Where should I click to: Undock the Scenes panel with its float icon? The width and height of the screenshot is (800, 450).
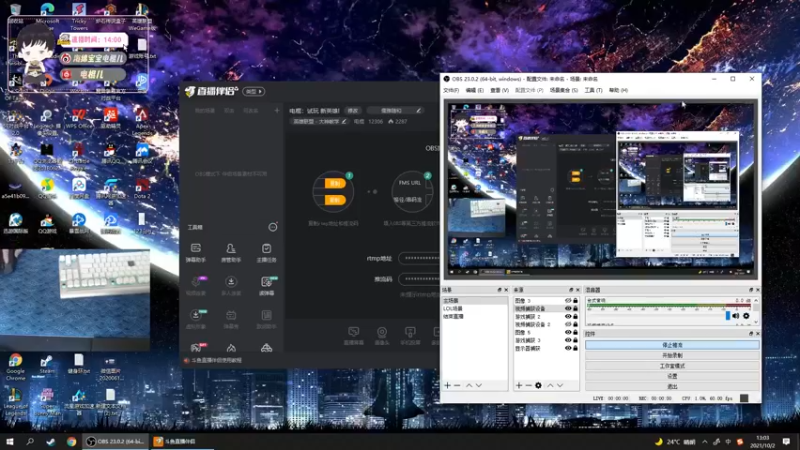(x=499, y=290)
